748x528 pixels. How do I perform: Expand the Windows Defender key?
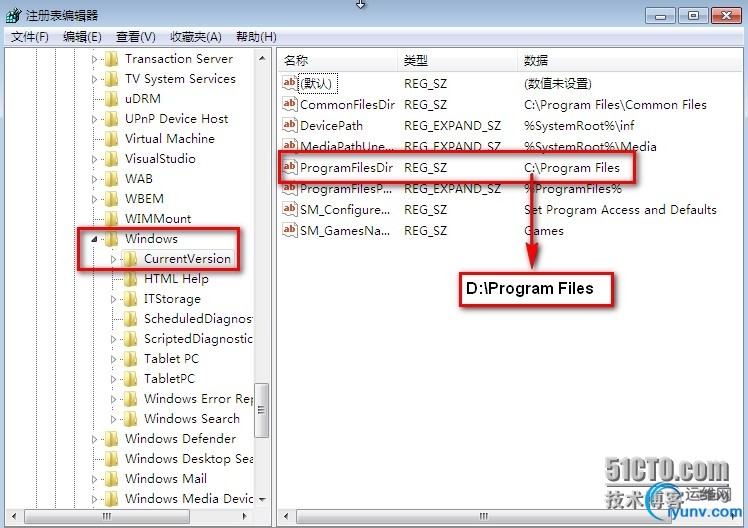click(94, 439)
